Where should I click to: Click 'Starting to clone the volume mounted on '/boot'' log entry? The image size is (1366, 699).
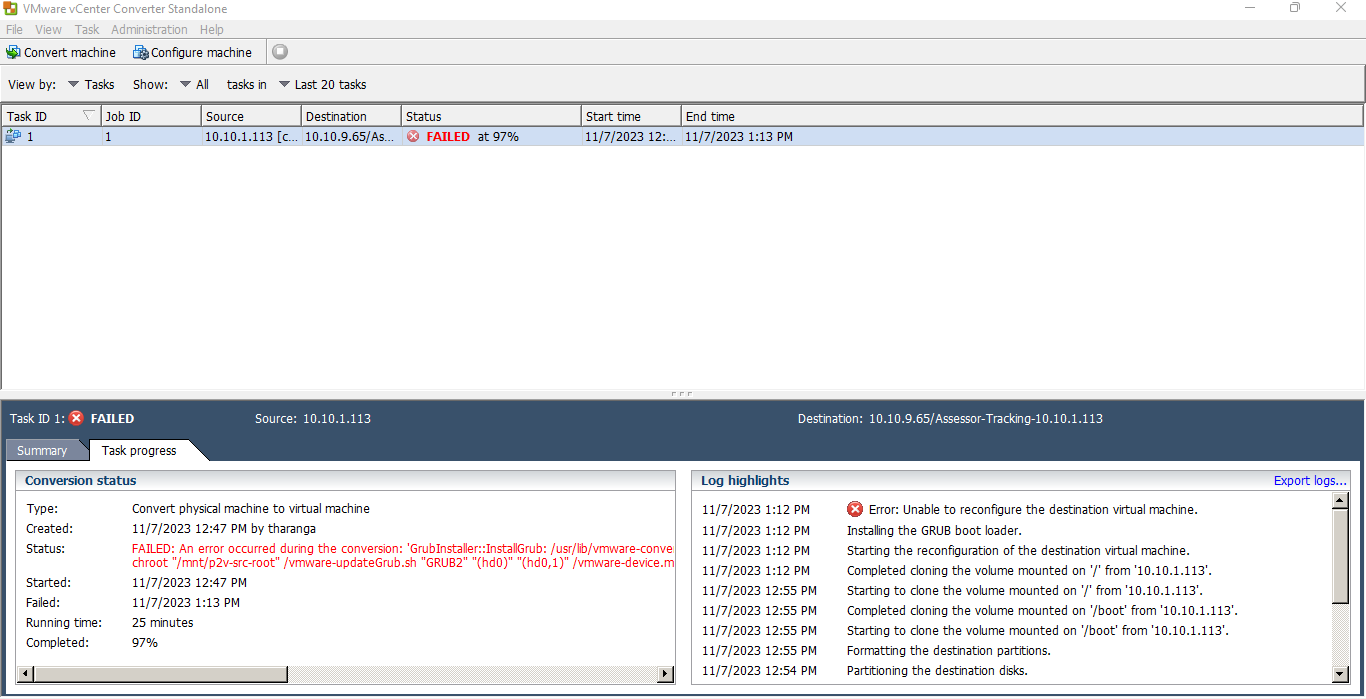click(x=1038, y=630)
